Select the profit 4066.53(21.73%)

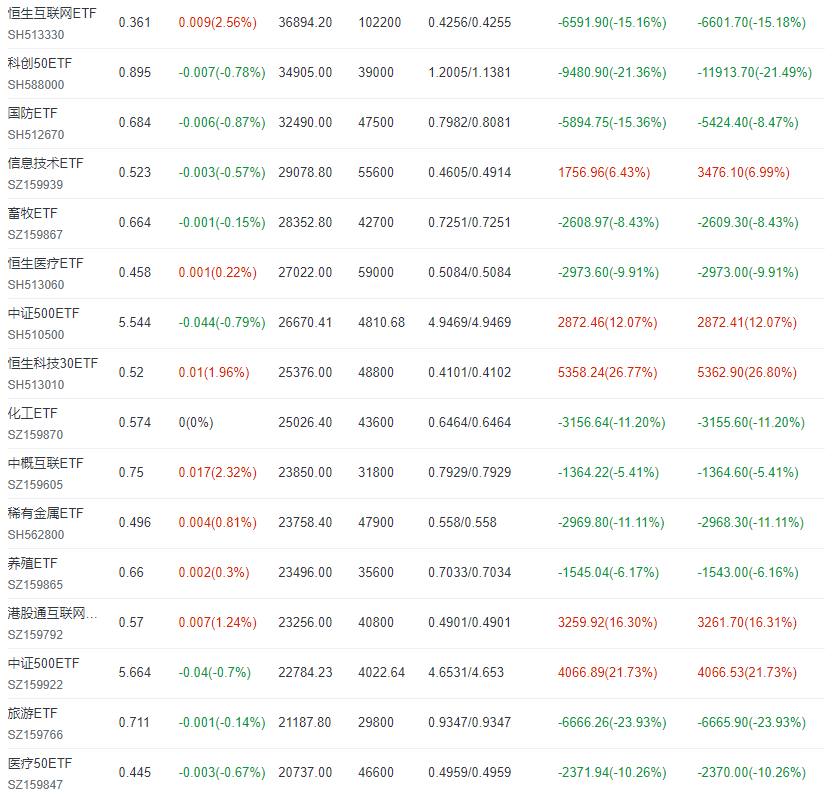click(x=747, y=672)
